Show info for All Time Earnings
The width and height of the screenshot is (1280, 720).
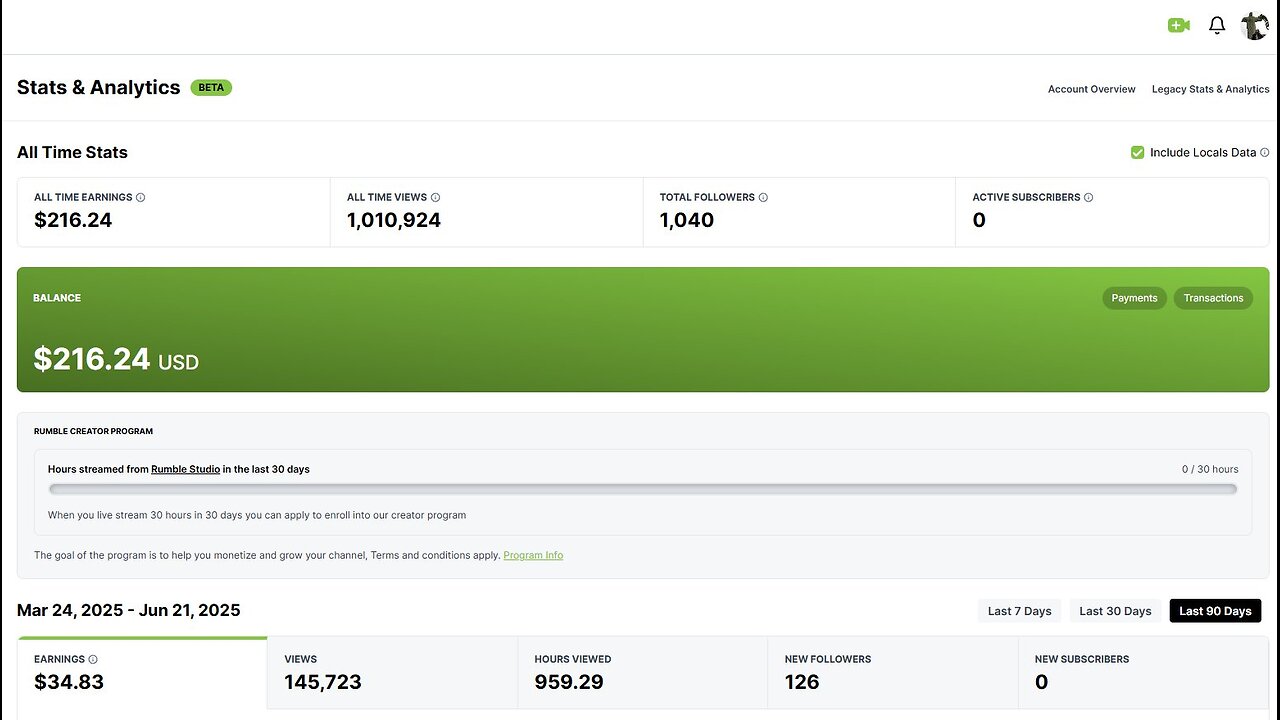(x=140, y=197)
